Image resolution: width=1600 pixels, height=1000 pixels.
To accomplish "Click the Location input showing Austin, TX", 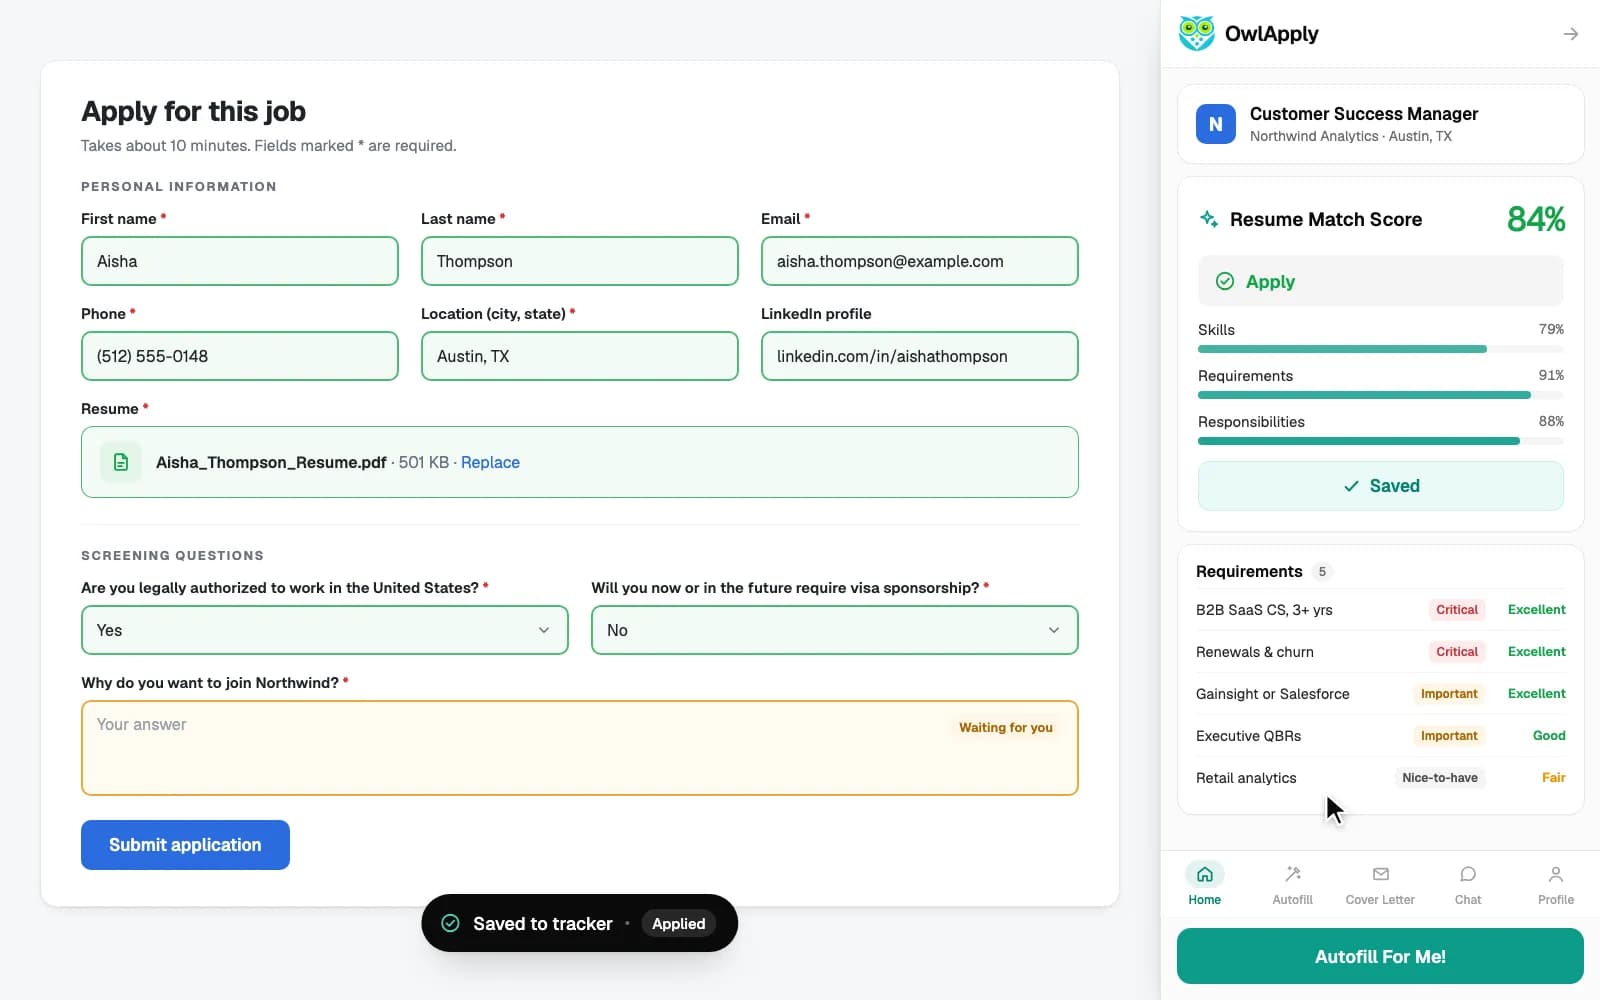I will pos(580,356).
